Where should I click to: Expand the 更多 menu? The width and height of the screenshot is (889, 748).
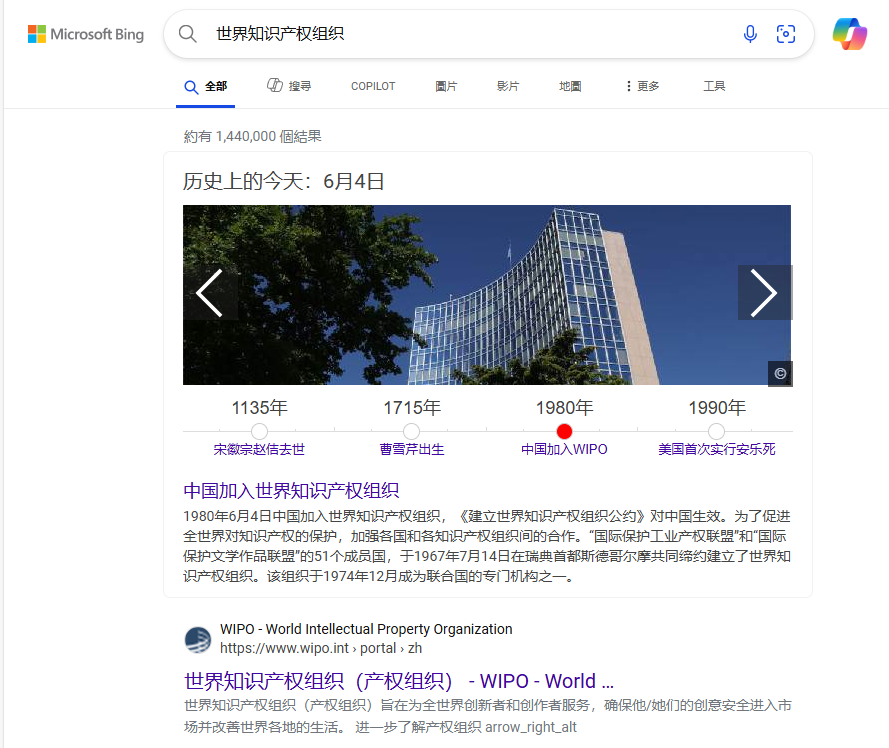click(642, 86)
